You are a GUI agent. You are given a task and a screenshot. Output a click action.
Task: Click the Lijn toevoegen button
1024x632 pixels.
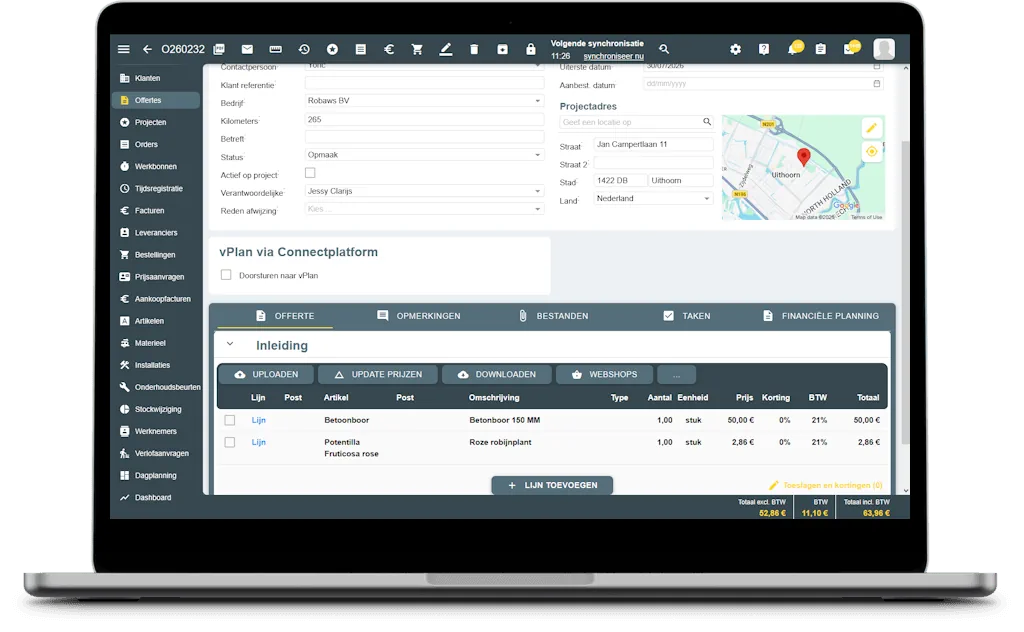coord(552,485)
